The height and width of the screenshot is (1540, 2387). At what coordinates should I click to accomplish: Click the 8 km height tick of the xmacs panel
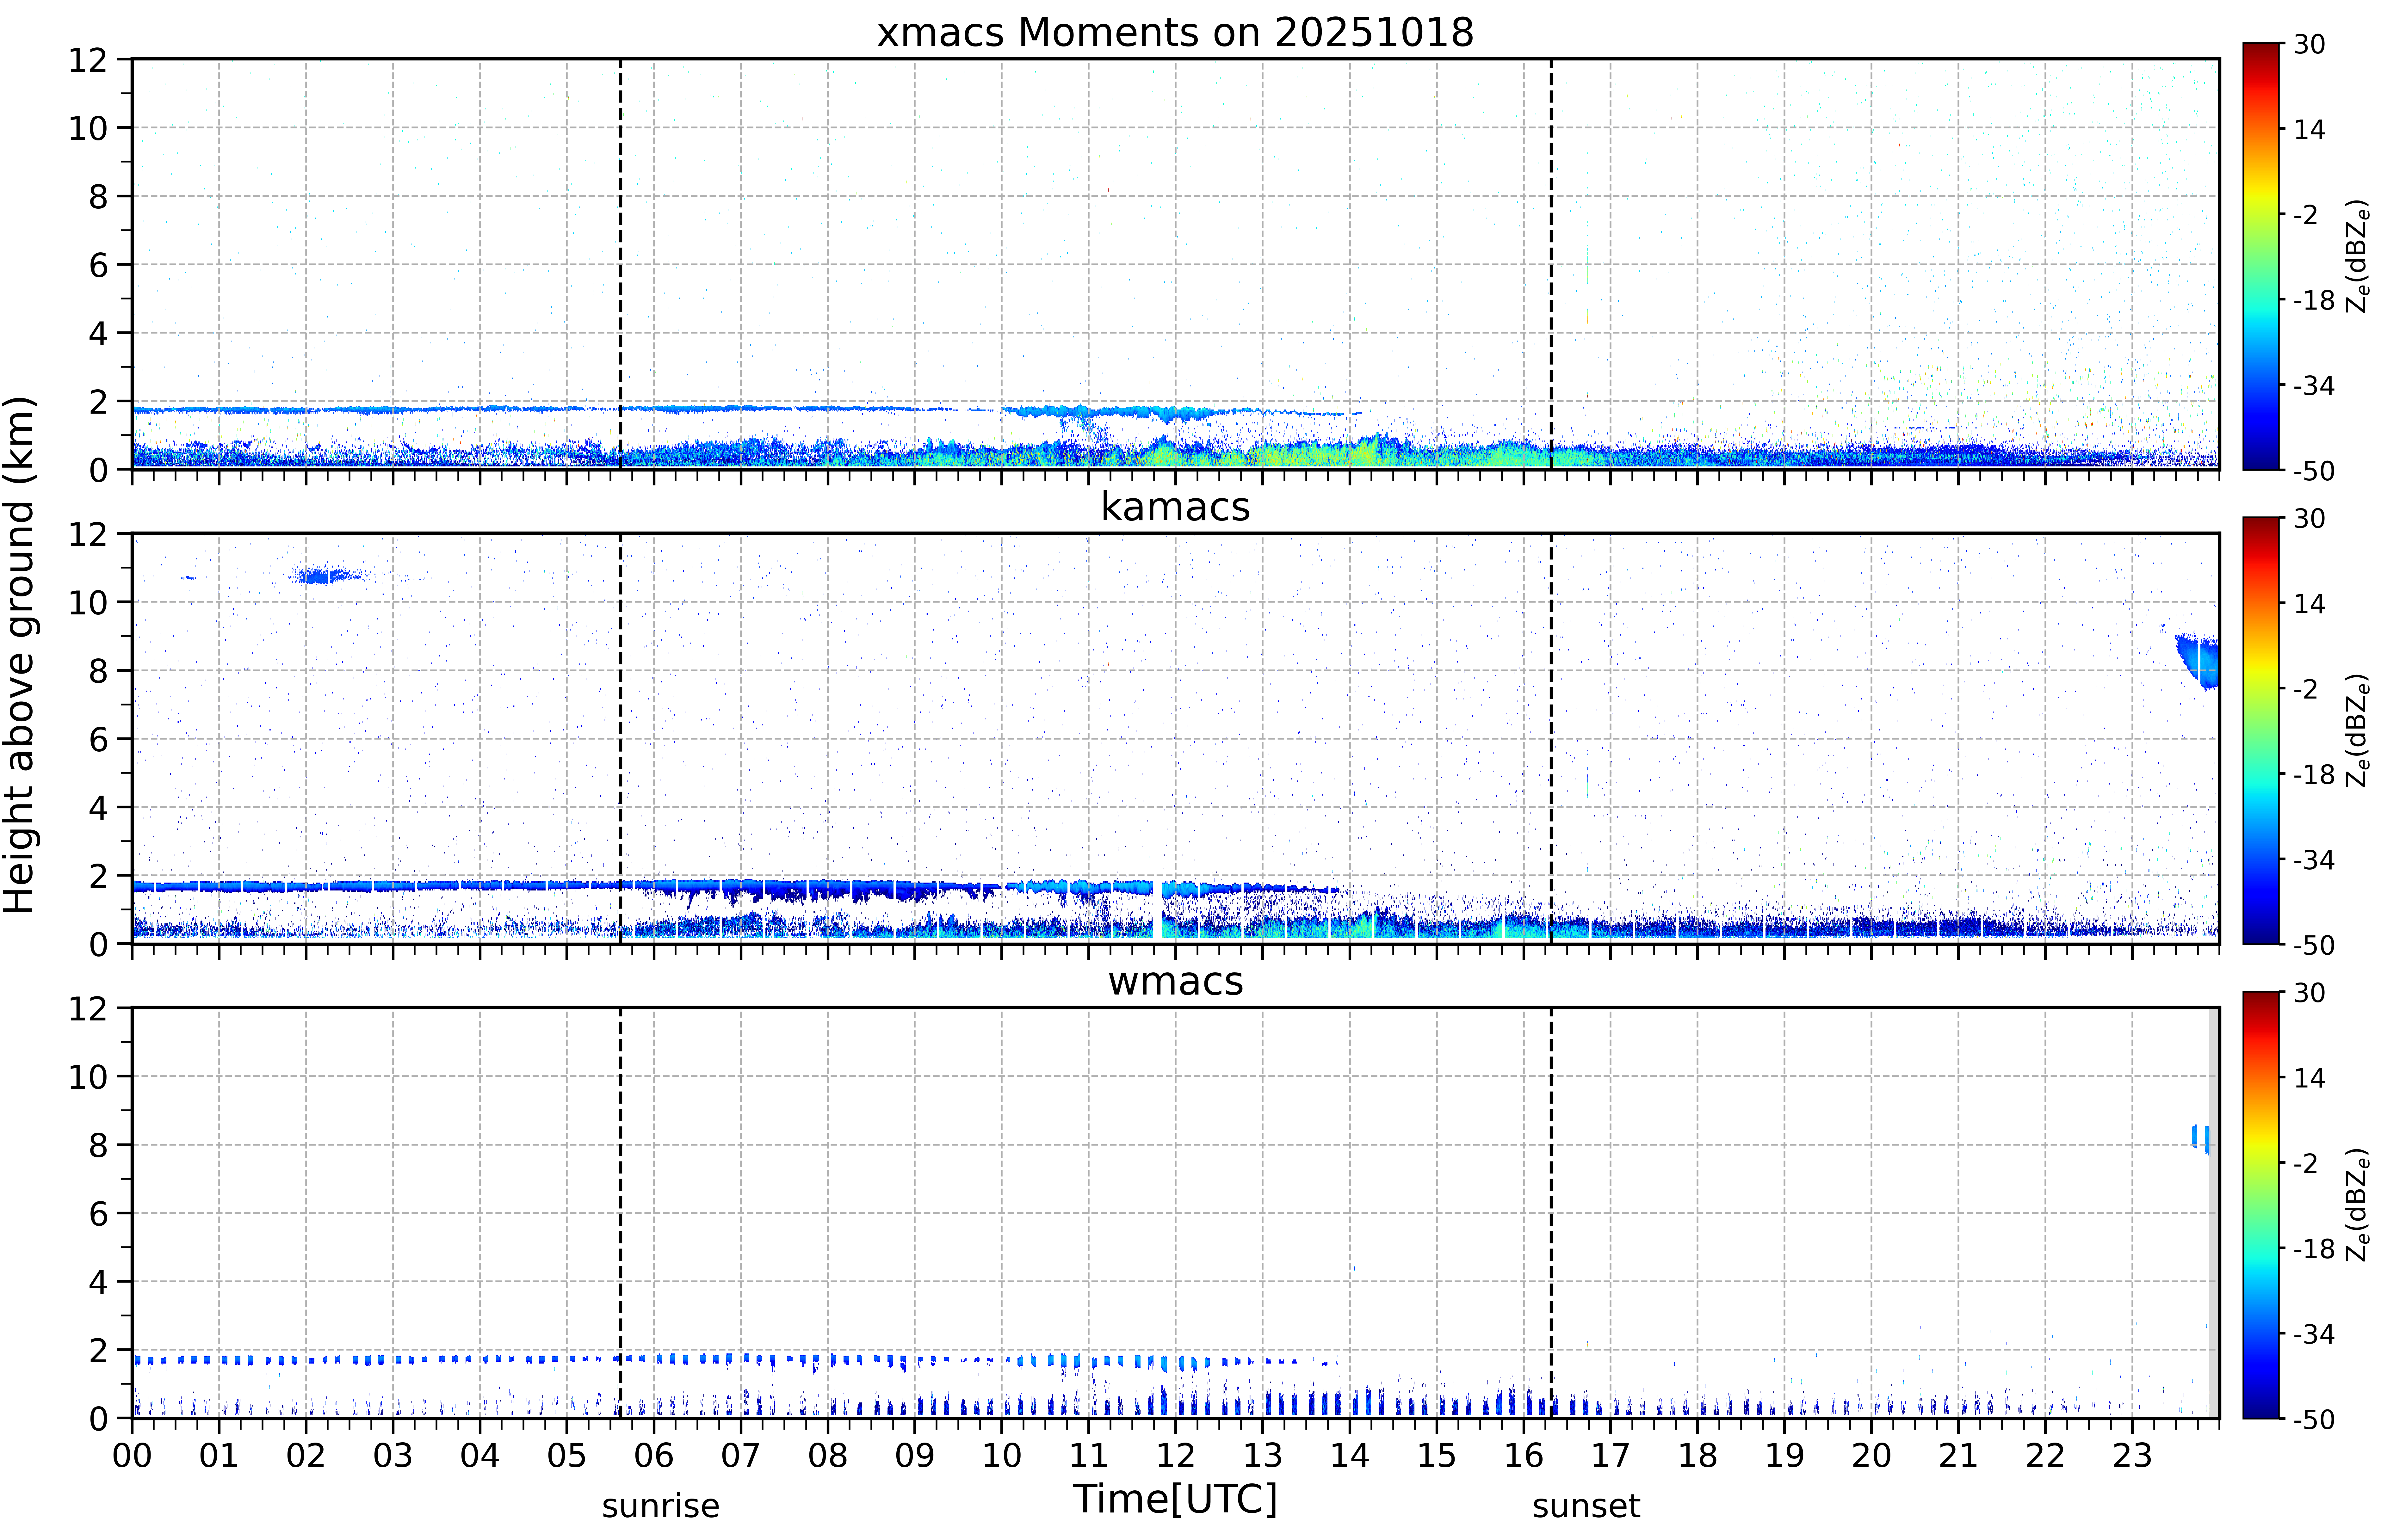(x=98, y=197)
